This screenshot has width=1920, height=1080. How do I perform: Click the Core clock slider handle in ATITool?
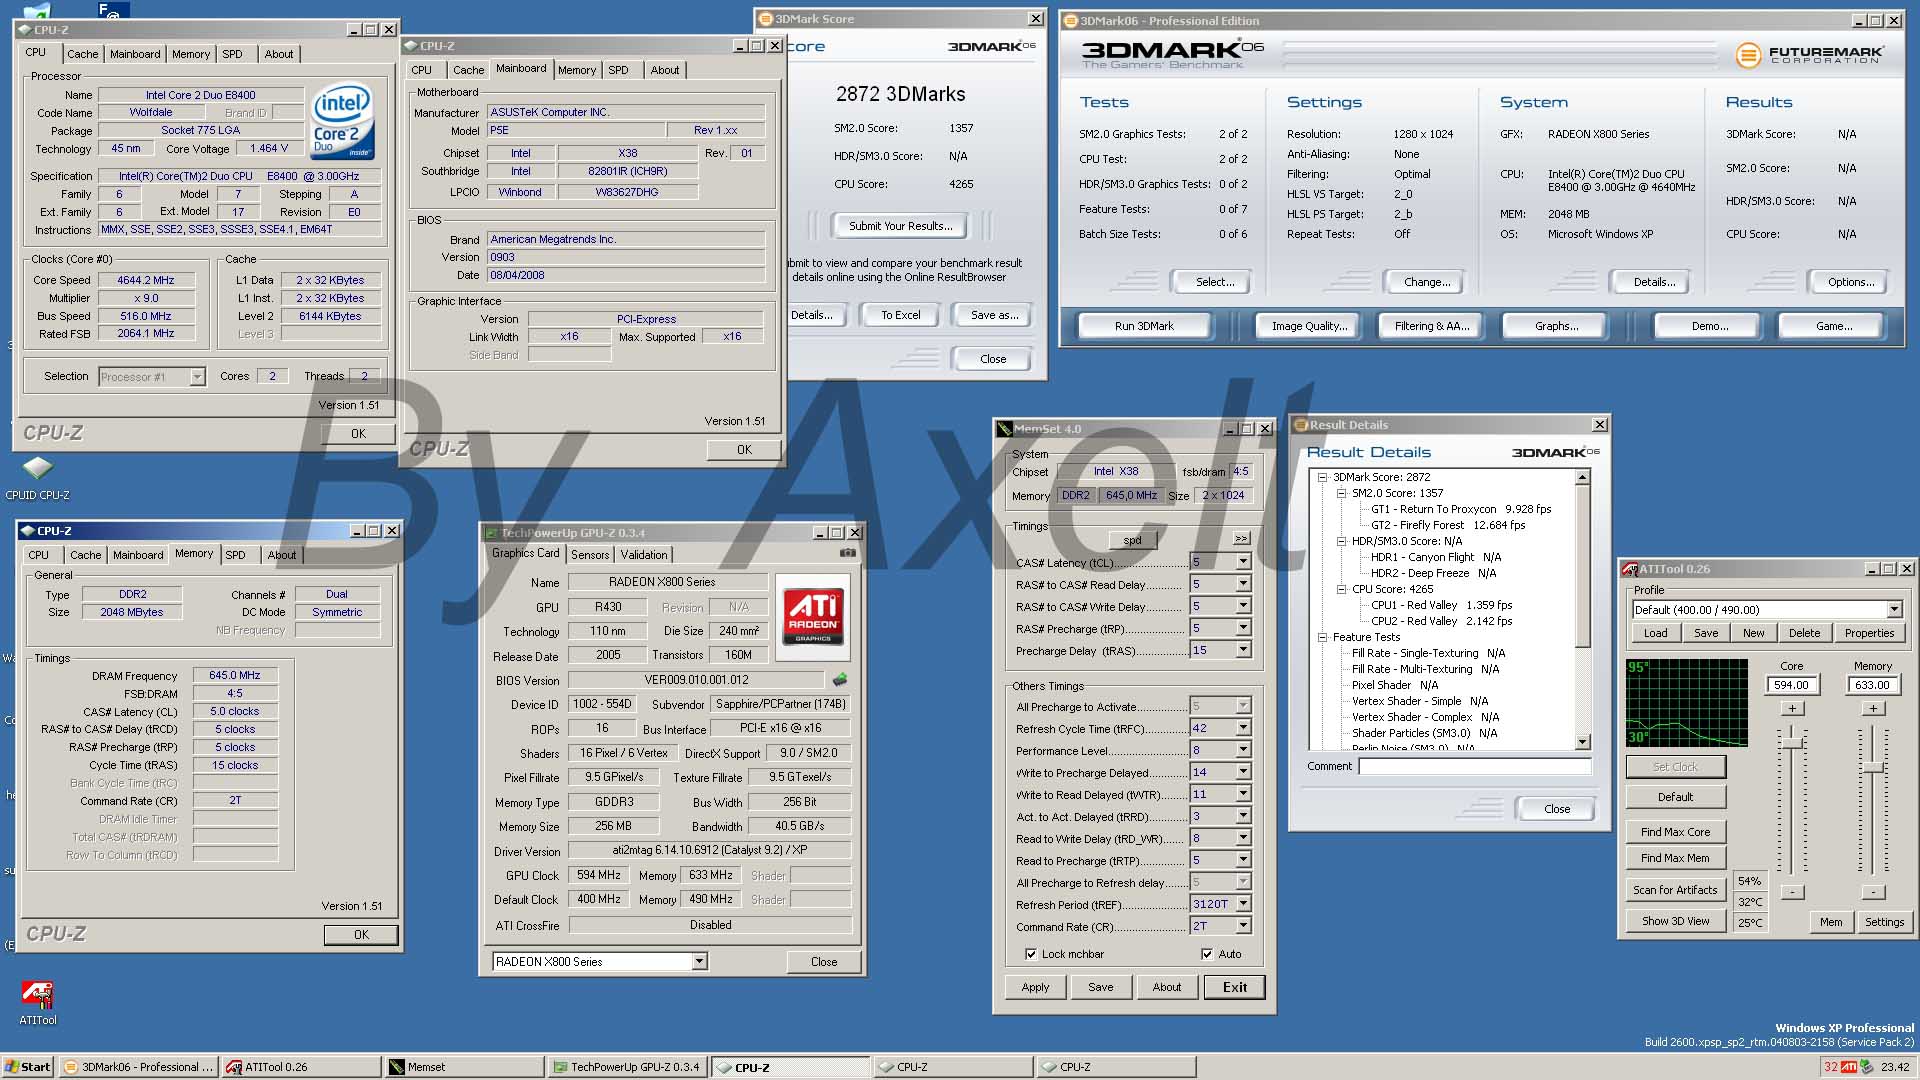tap(1792, 742)
